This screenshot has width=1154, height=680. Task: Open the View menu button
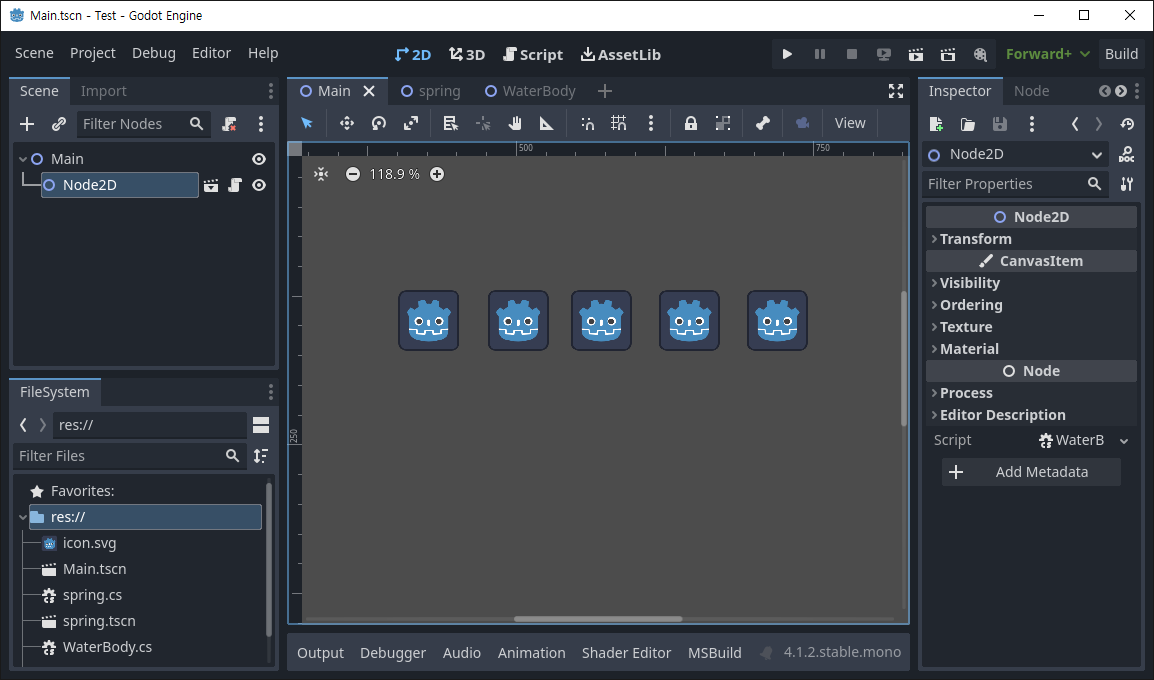850,123
